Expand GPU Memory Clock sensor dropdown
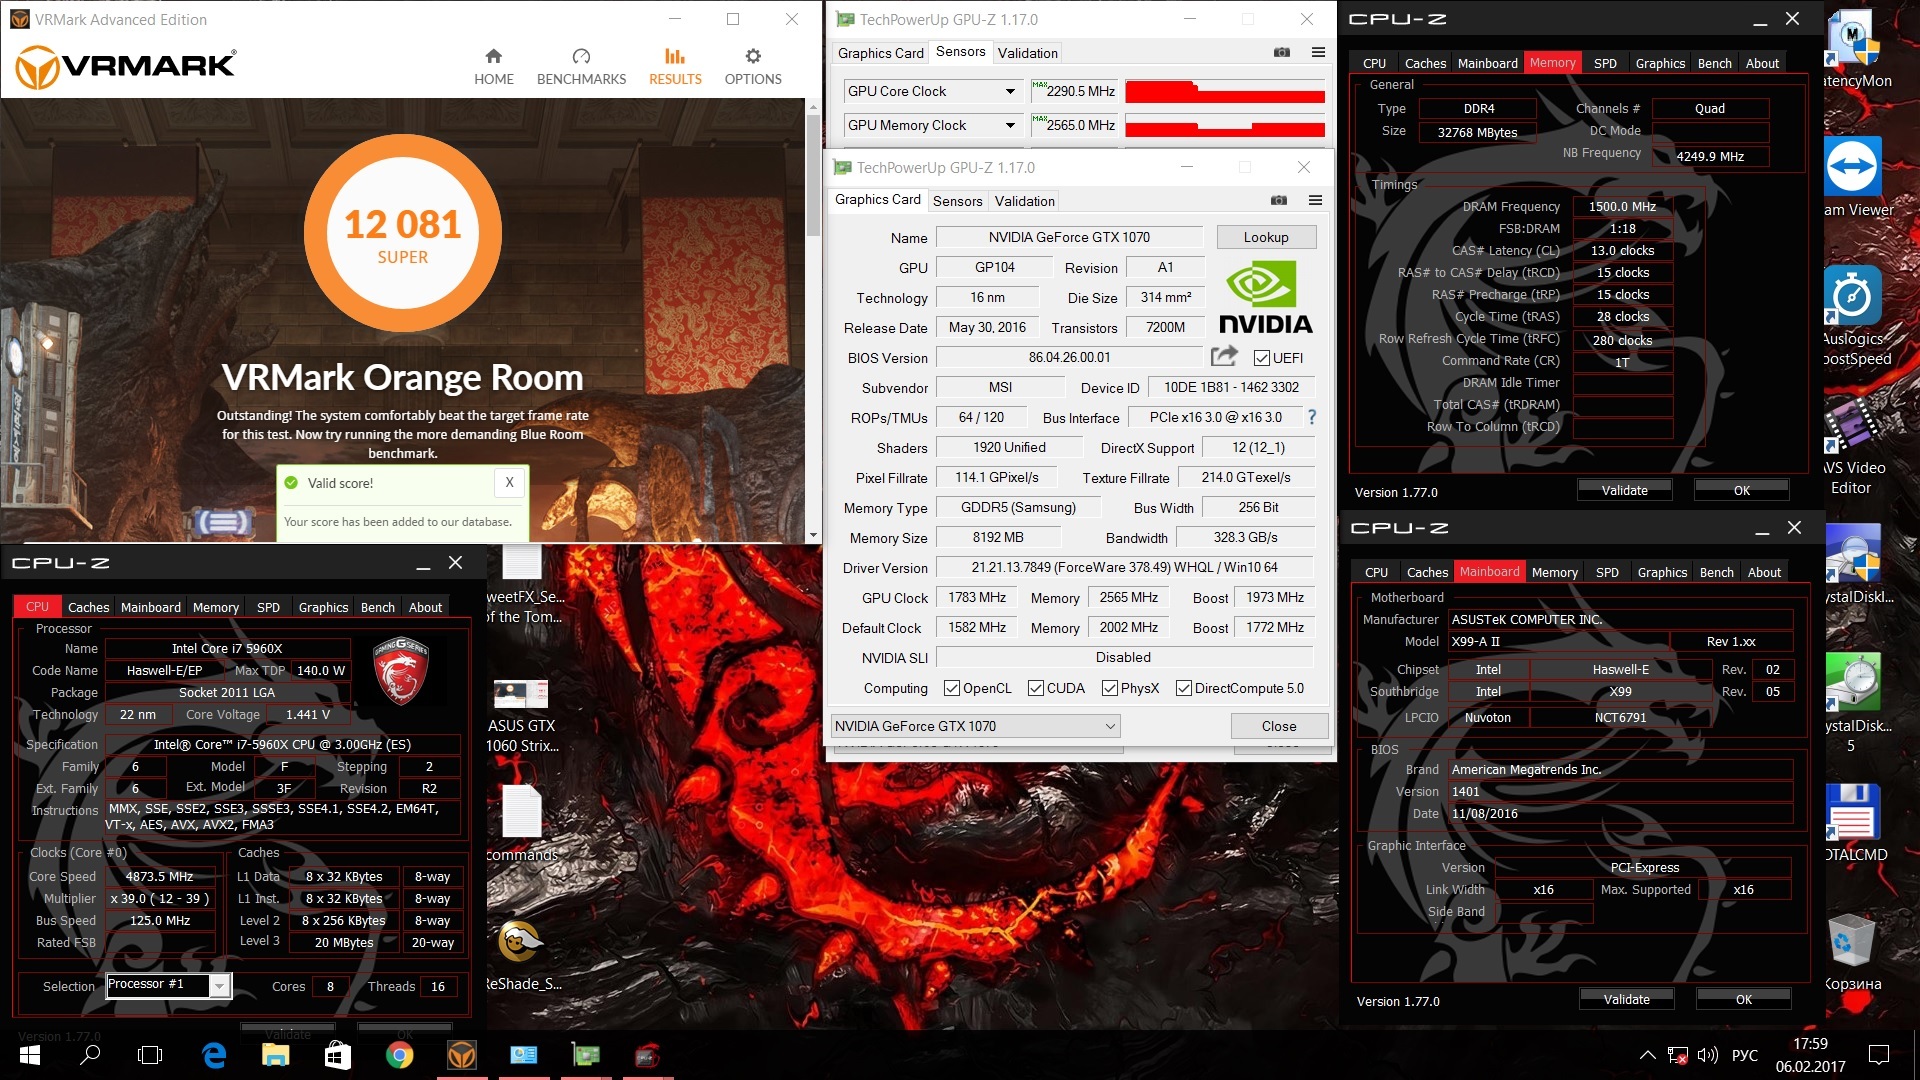 pos(1010,126)
